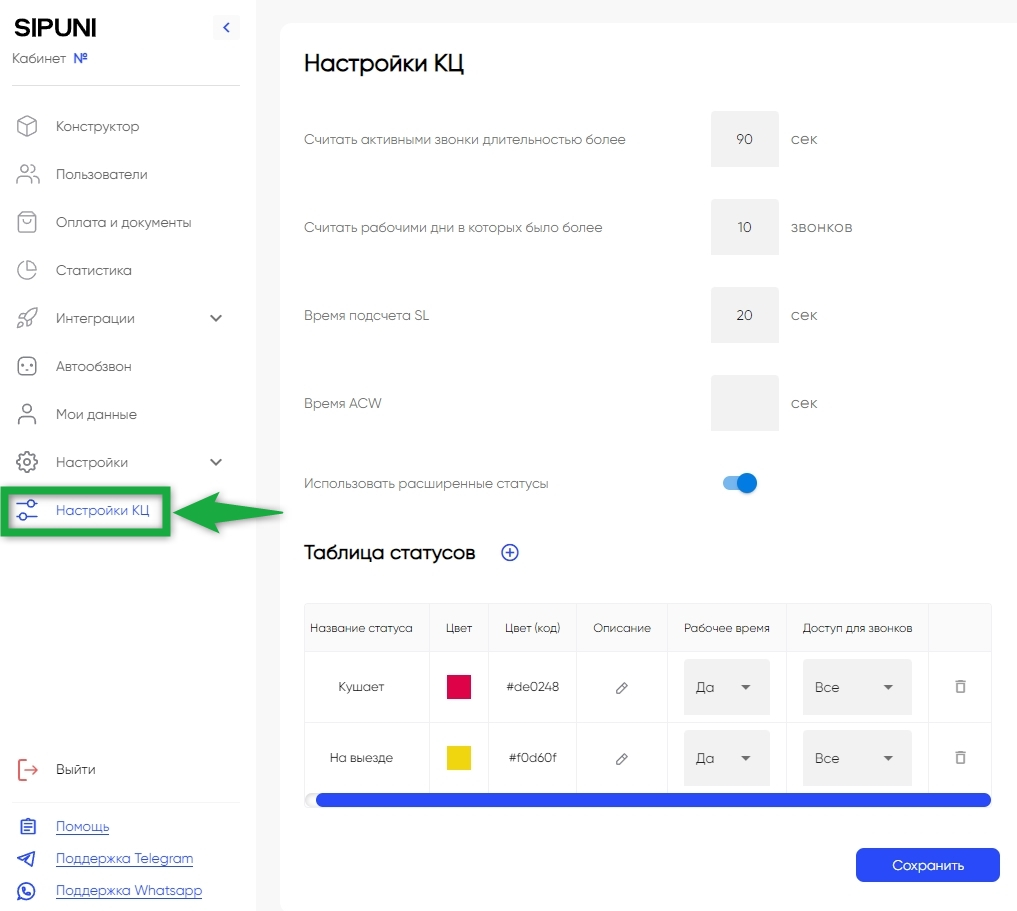Screen dimensions: 1017x911
Task: Click color code #f0d60f cell
Action: coord(532,757)
